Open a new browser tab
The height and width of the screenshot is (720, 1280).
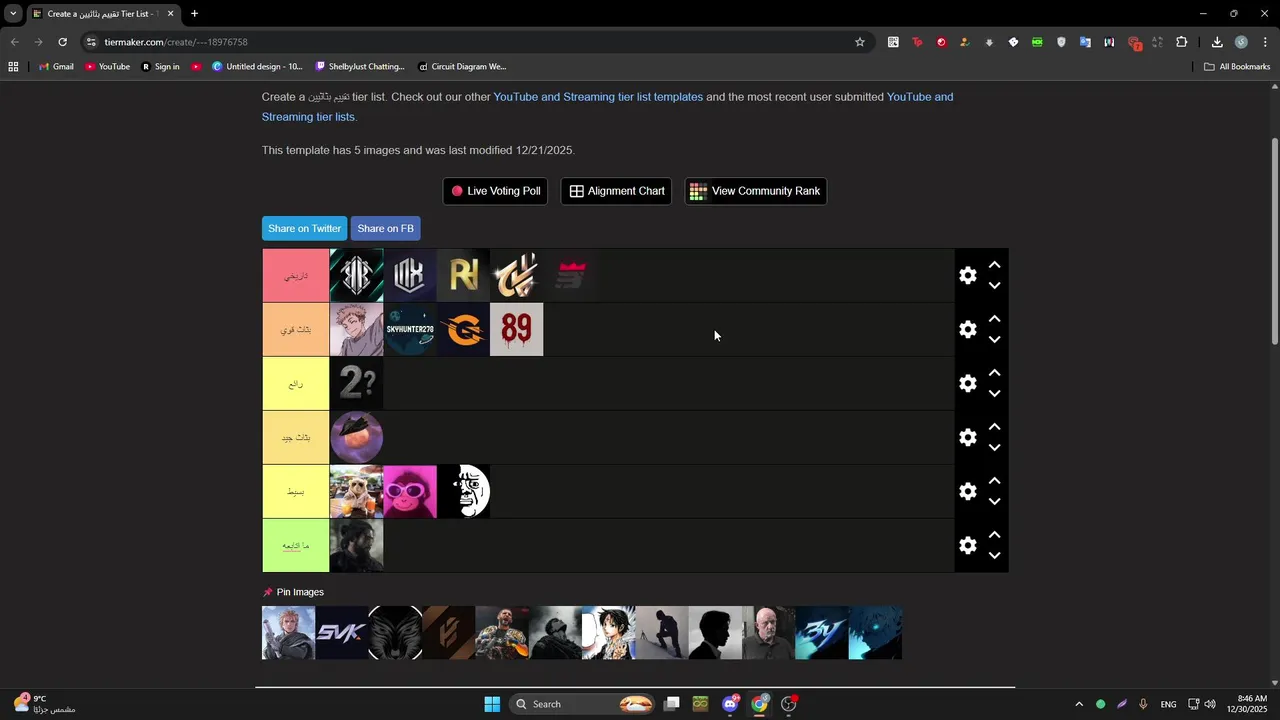[194, 14]
